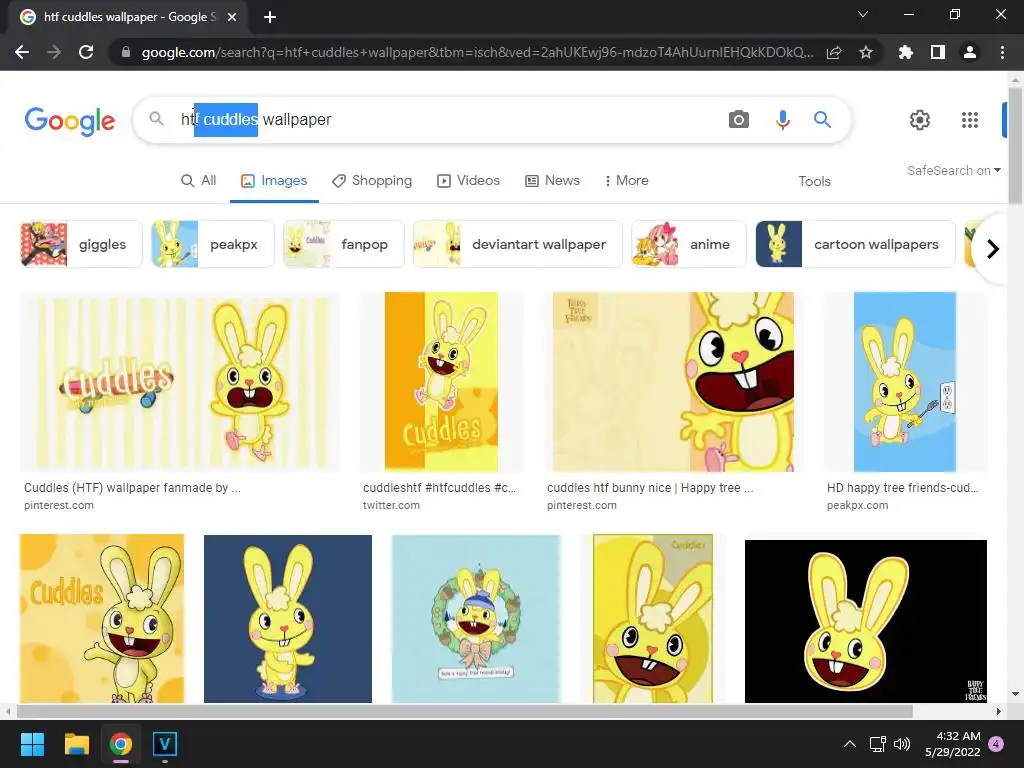The width and height of the screenshot is (1024, 768).
Task: Open search by image camera icon
Action: point(739,120)
